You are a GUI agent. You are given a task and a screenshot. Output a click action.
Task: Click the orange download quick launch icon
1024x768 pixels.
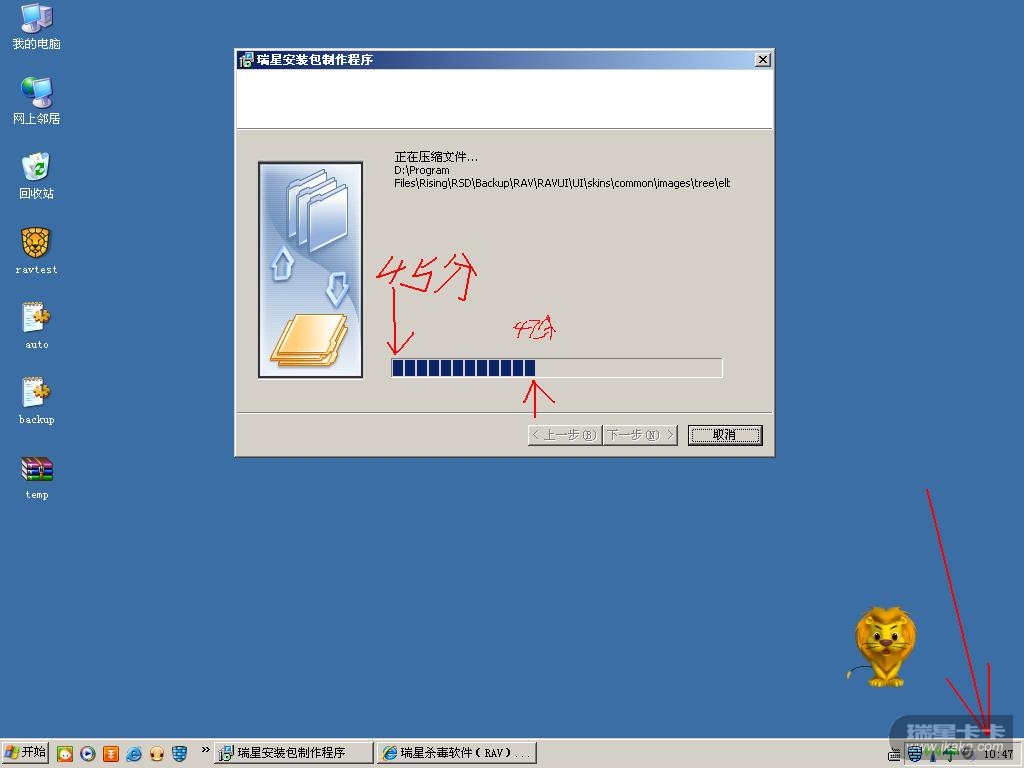pos(111,754)
